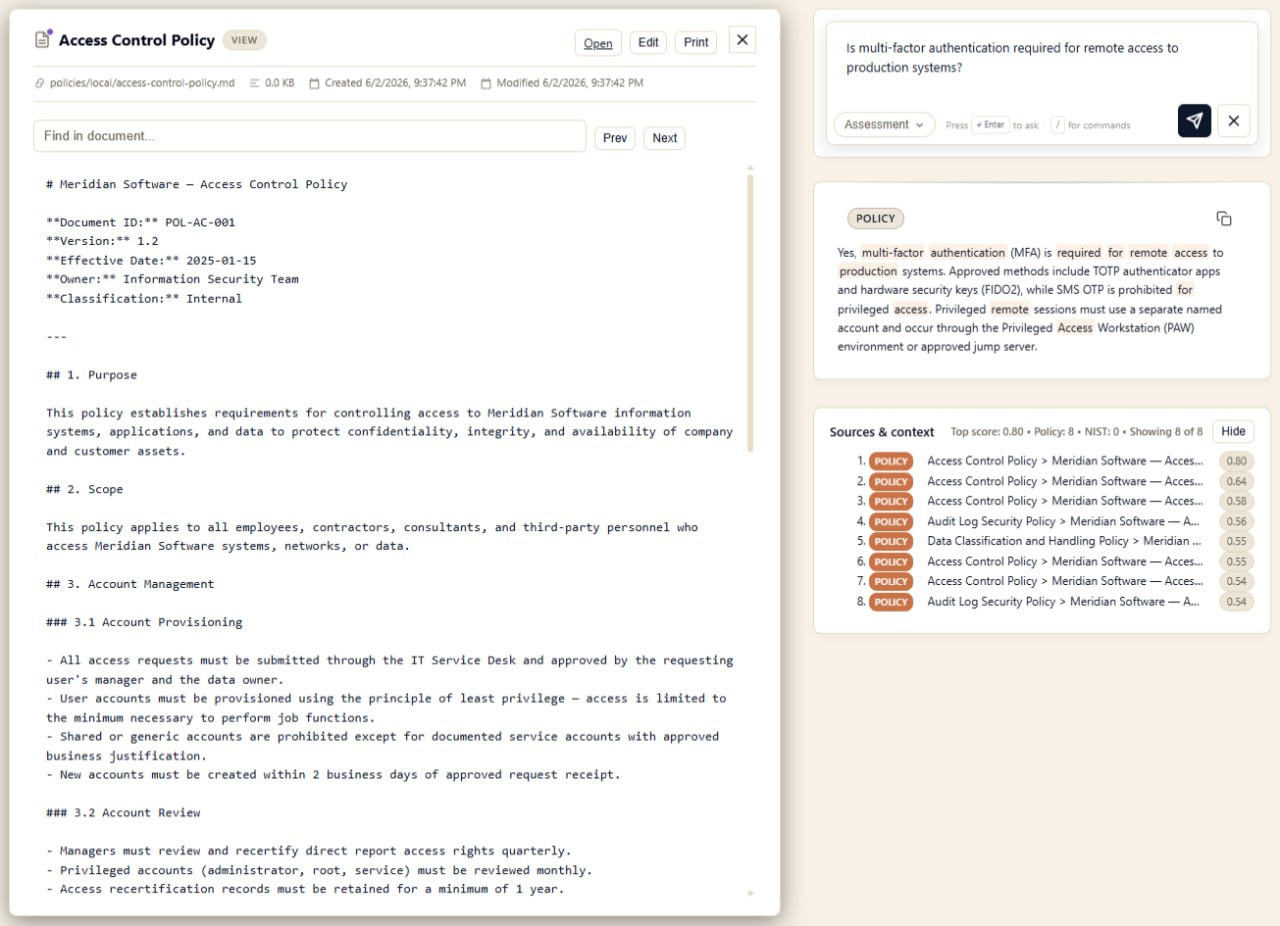Click the Effective Date 2025-01-15 line

pyautogui.click(x=151, y=260)
